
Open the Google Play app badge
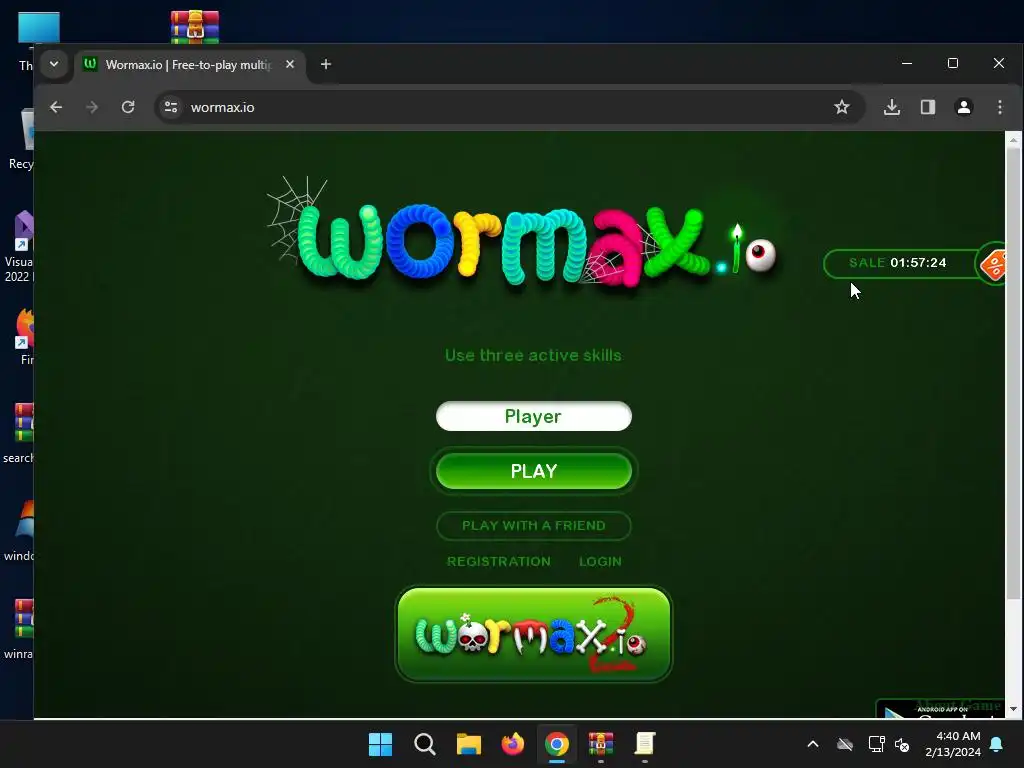coord(940,709)
